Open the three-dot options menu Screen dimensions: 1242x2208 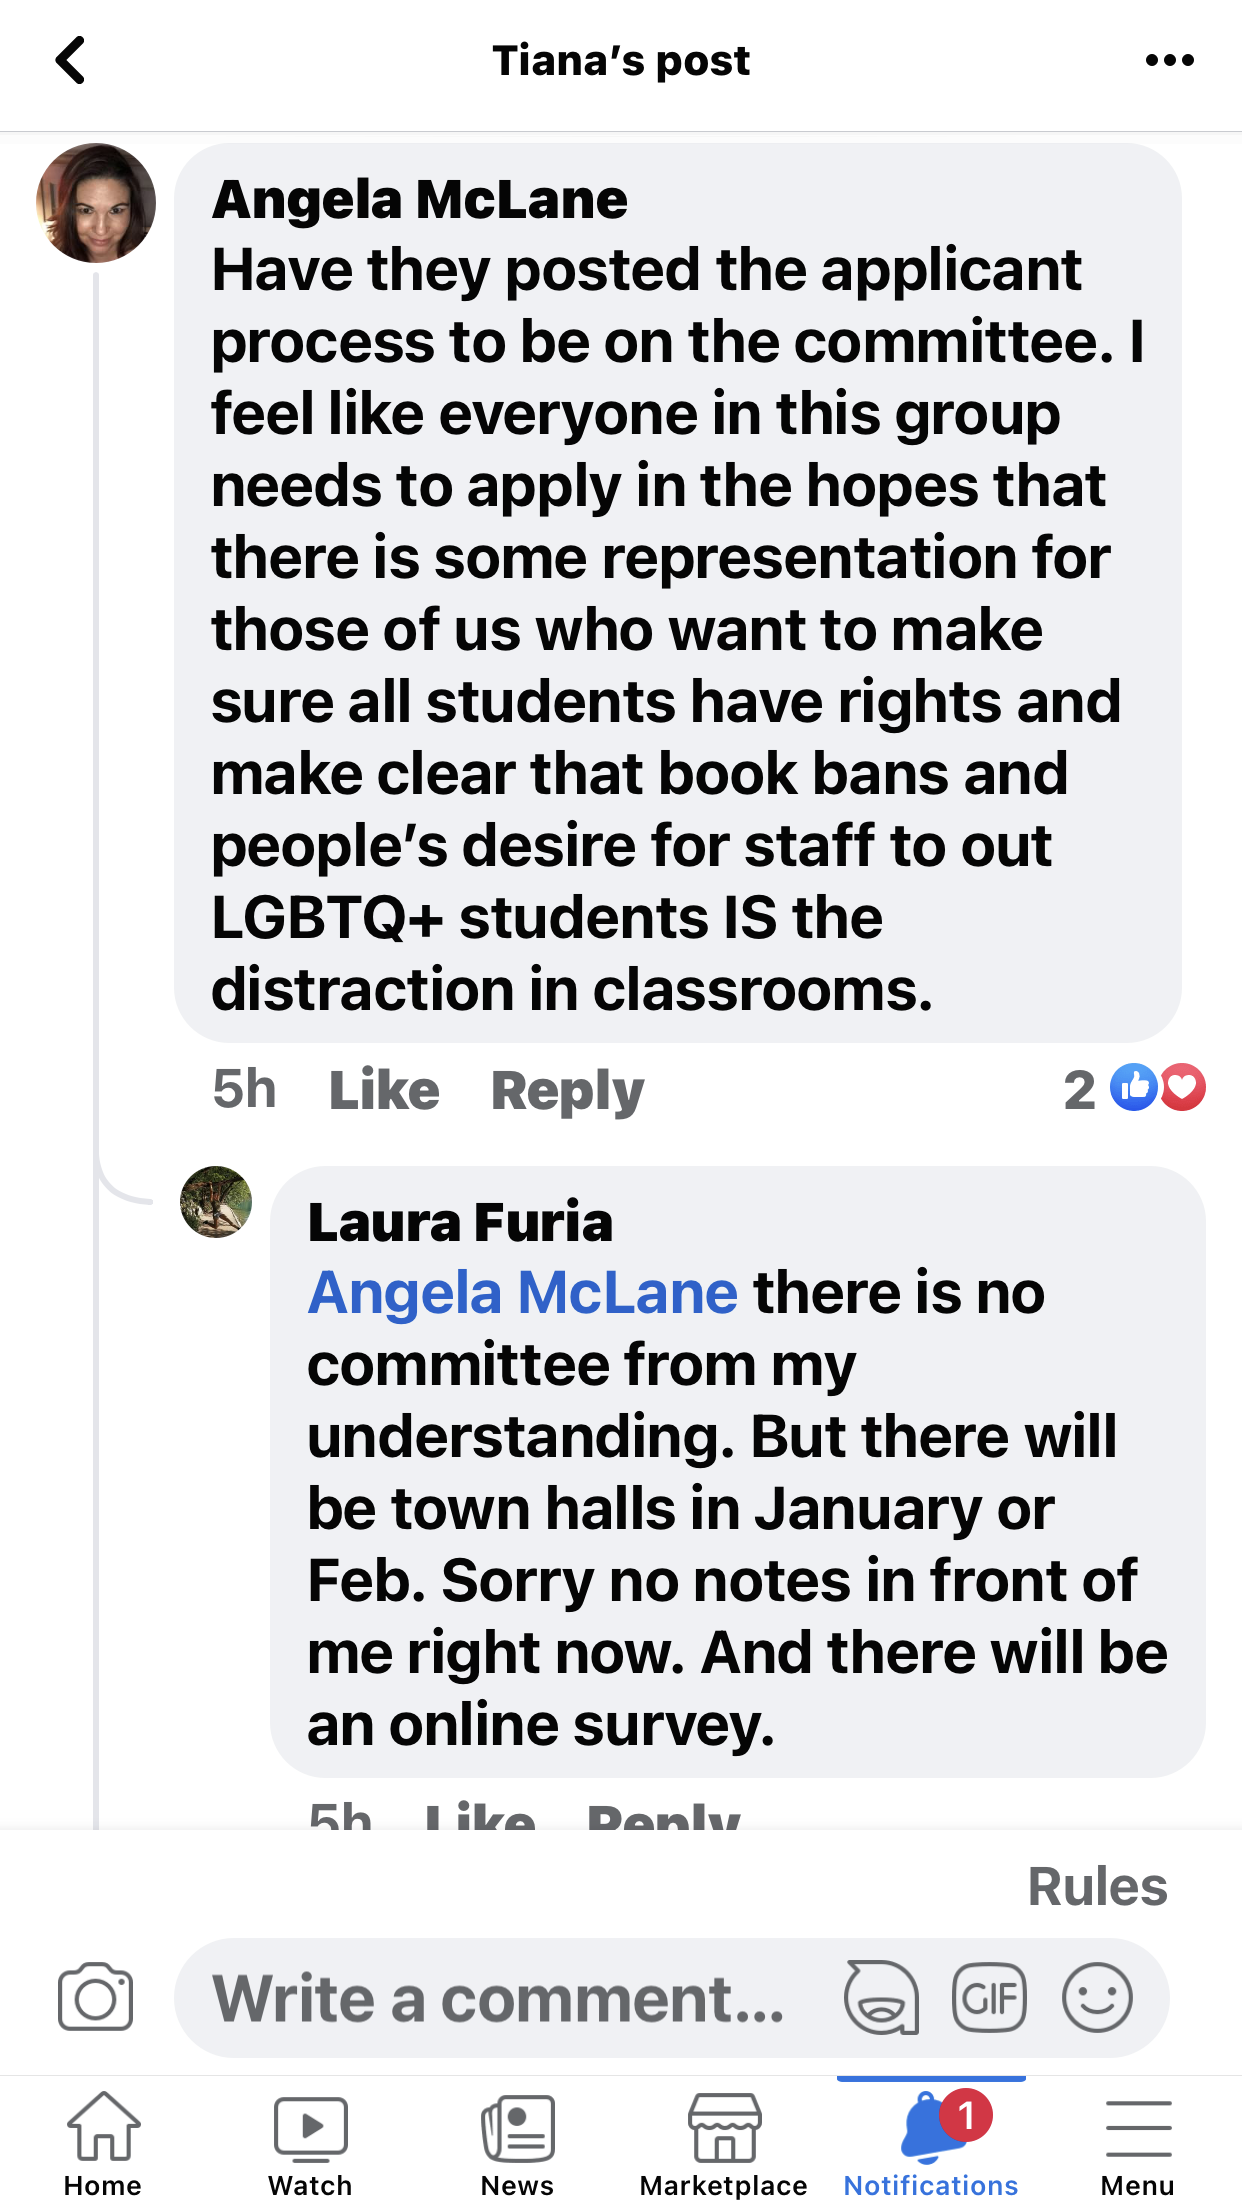pyautogui.click(x=1169, y=61)
